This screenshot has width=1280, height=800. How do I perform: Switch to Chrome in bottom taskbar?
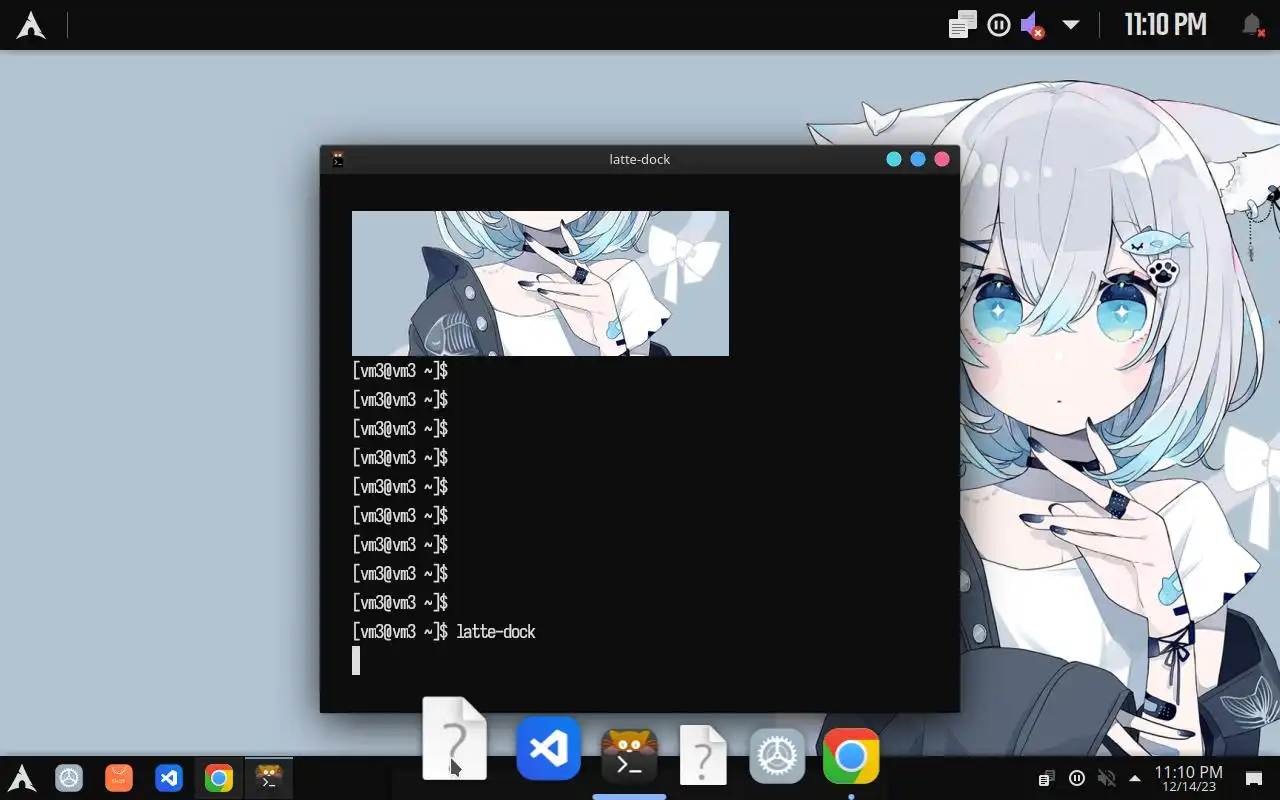pos(219,778)
